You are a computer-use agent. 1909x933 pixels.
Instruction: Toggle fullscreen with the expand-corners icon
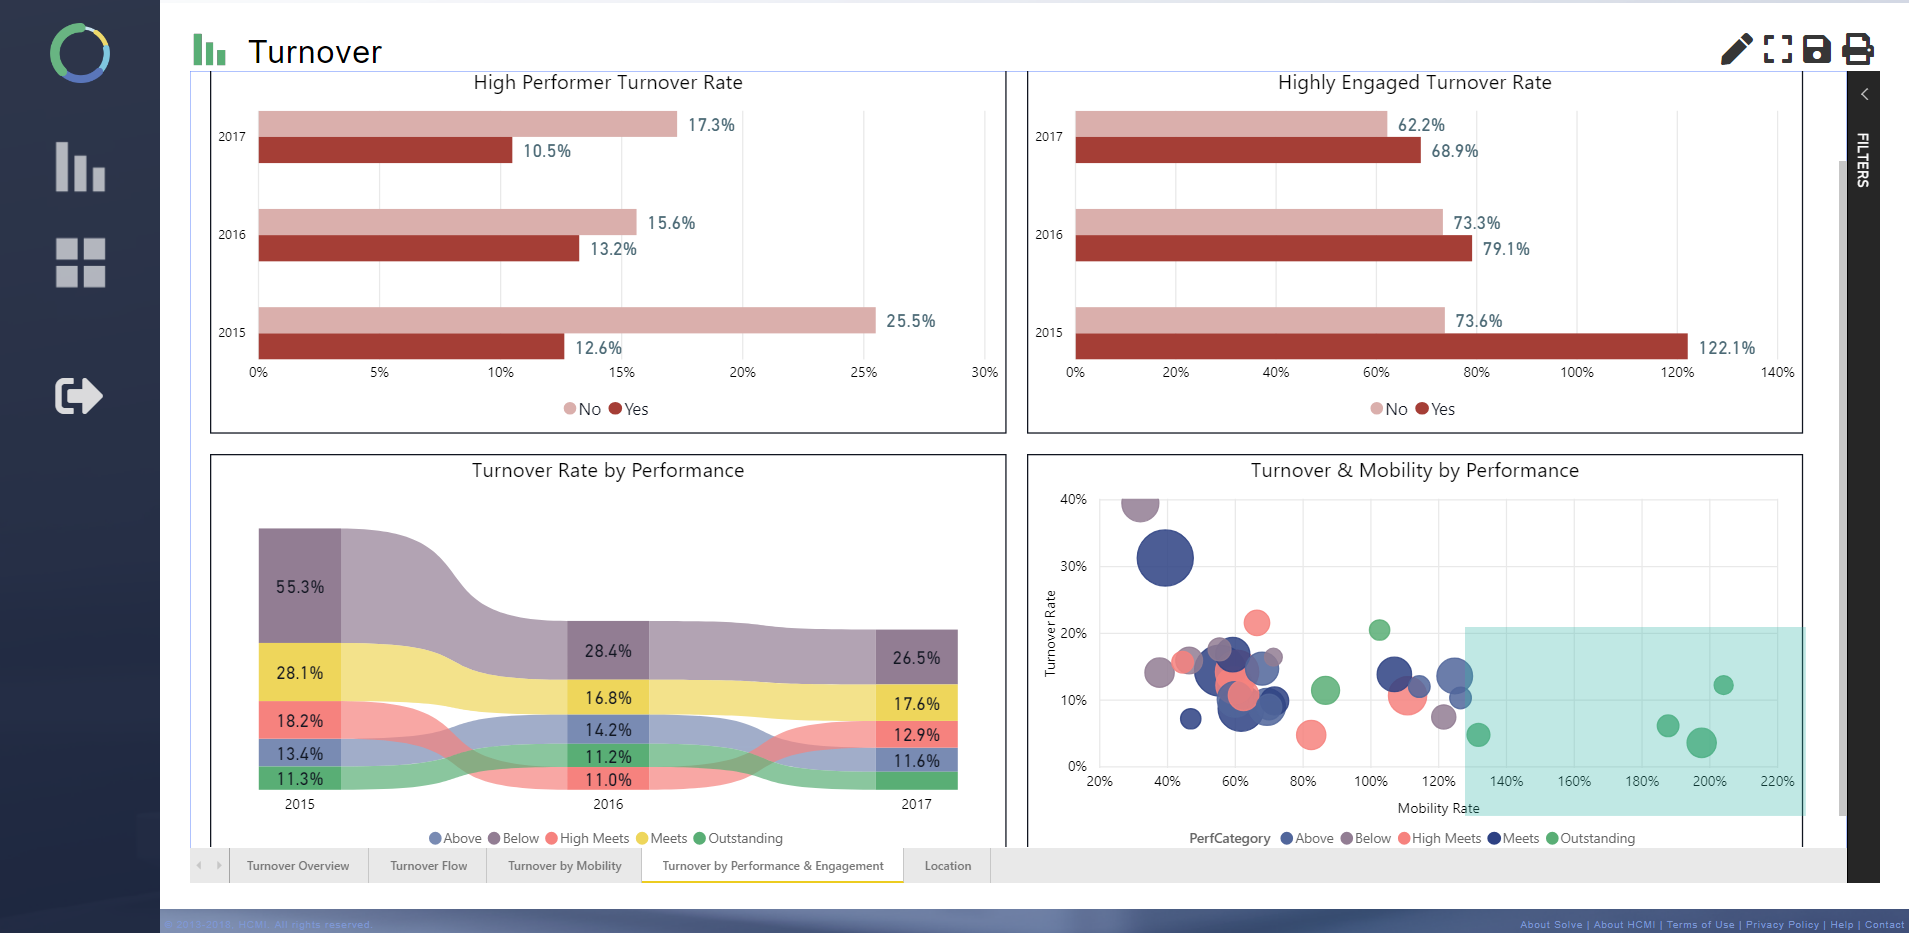[1777, 49]
